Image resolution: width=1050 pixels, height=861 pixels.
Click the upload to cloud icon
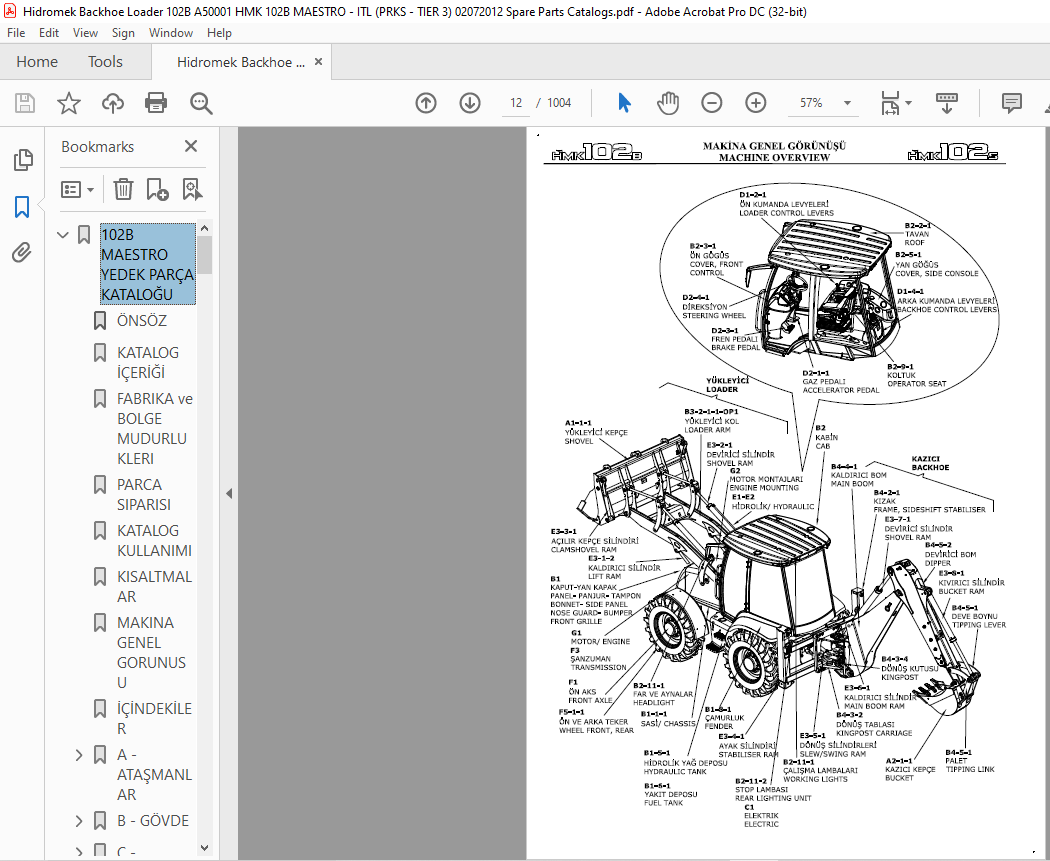[112, 103]
